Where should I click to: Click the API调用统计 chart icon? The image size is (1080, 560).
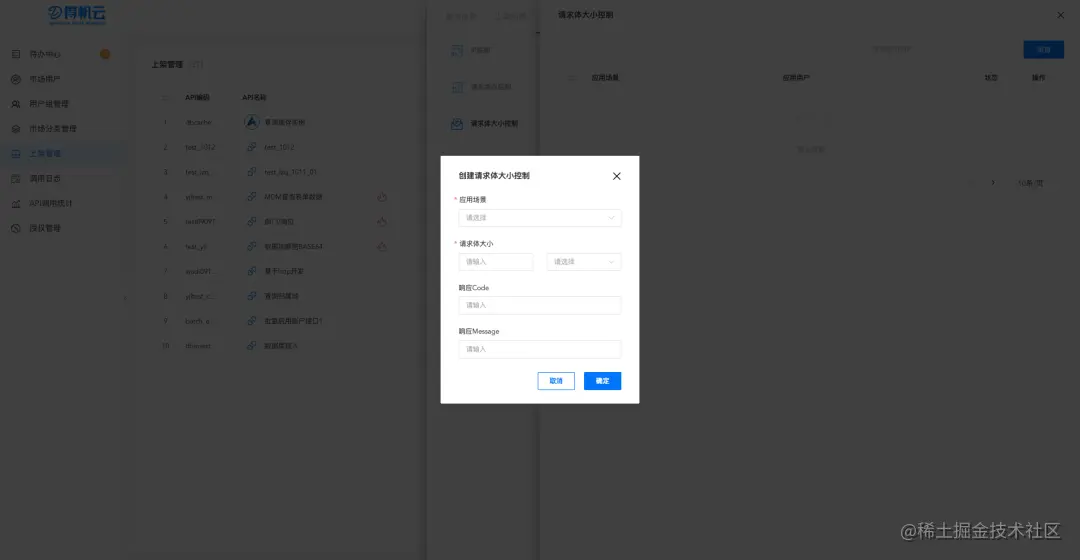pyautogui.click(x=16, y=203)
